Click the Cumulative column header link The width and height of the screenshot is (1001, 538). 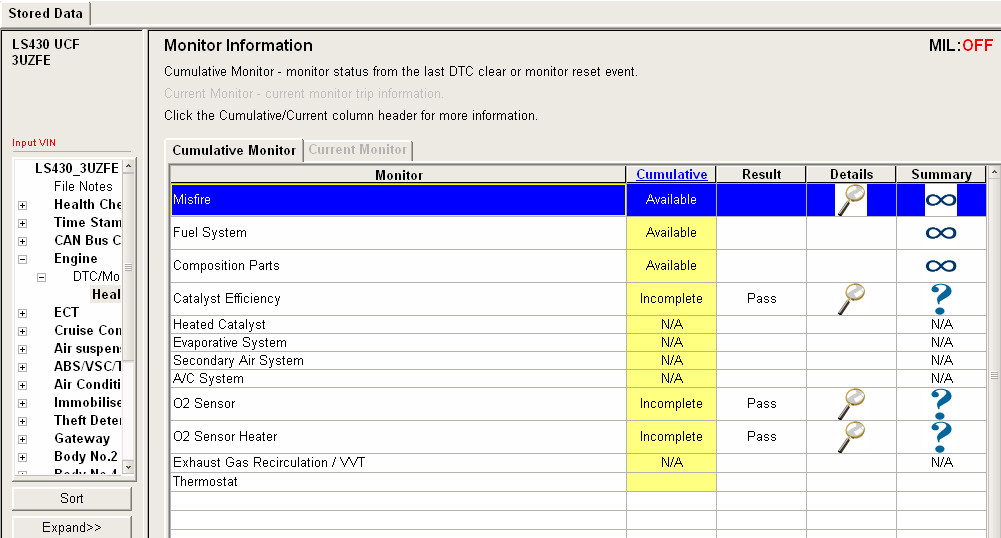pos(671,174)
